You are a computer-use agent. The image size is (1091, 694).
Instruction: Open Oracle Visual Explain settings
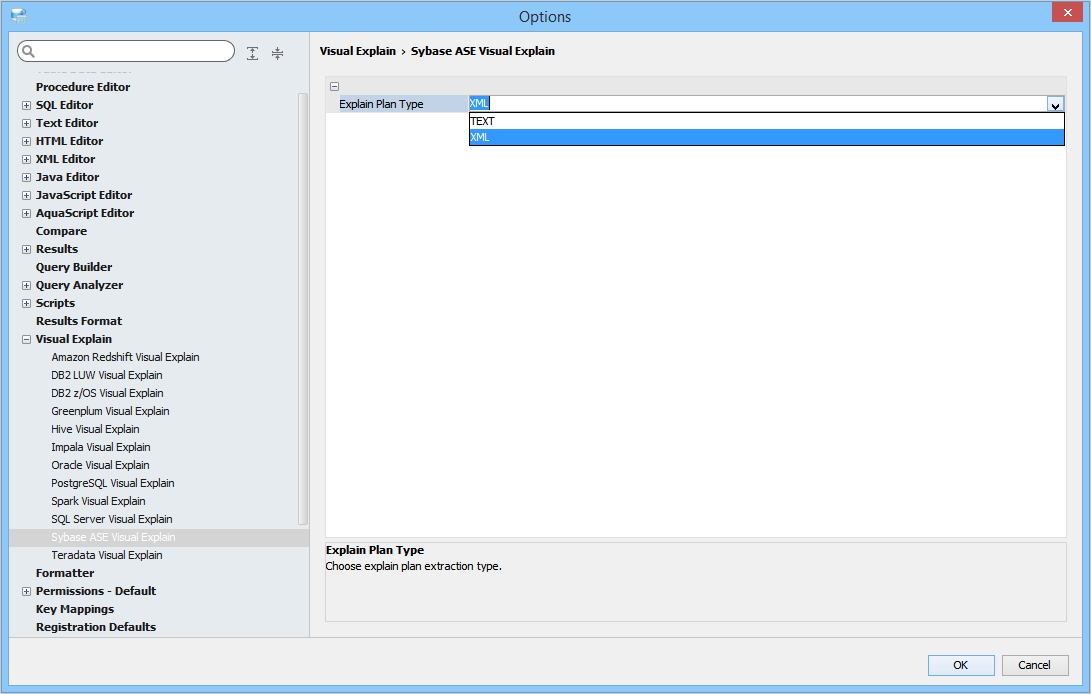point(100,466)
